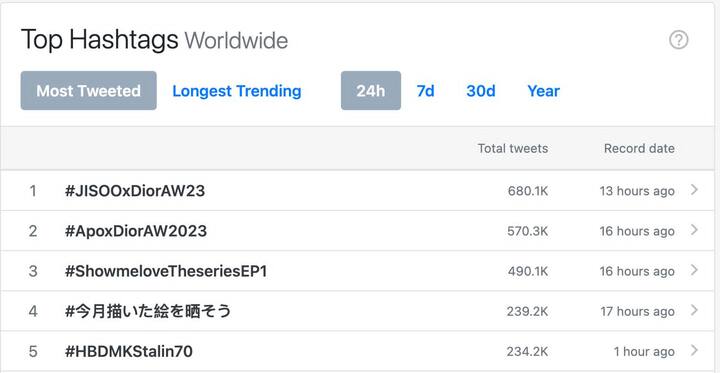
Task: Click the Record date column header
Action: 639,148
